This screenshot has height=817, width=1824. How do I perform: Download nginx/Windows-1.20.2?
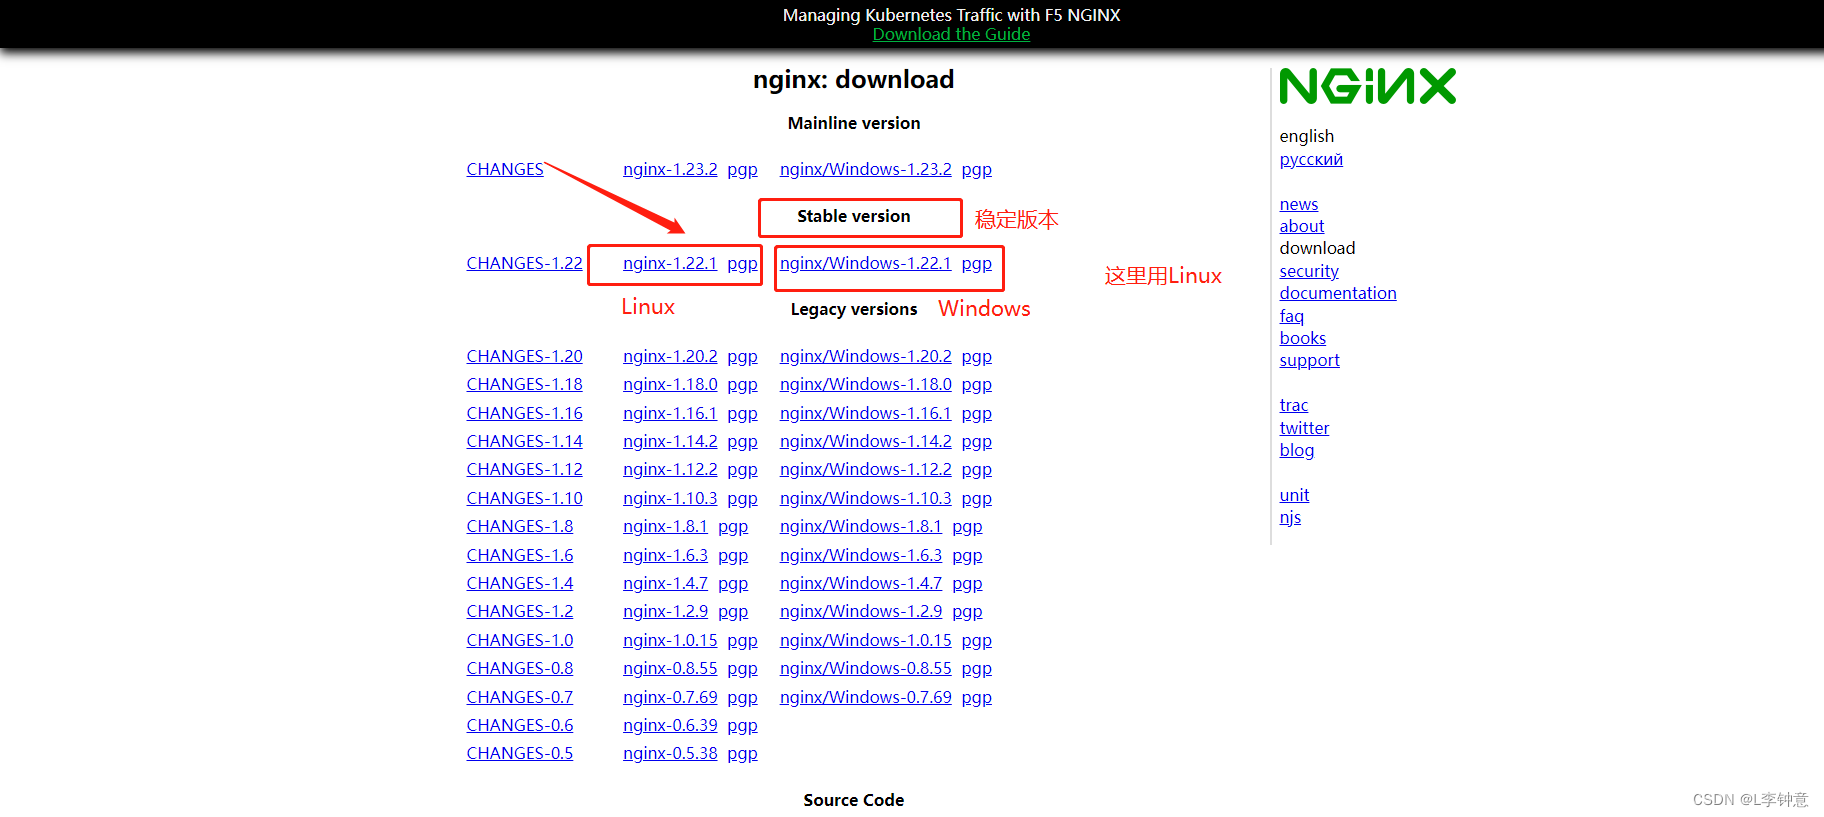coord(866,356)
